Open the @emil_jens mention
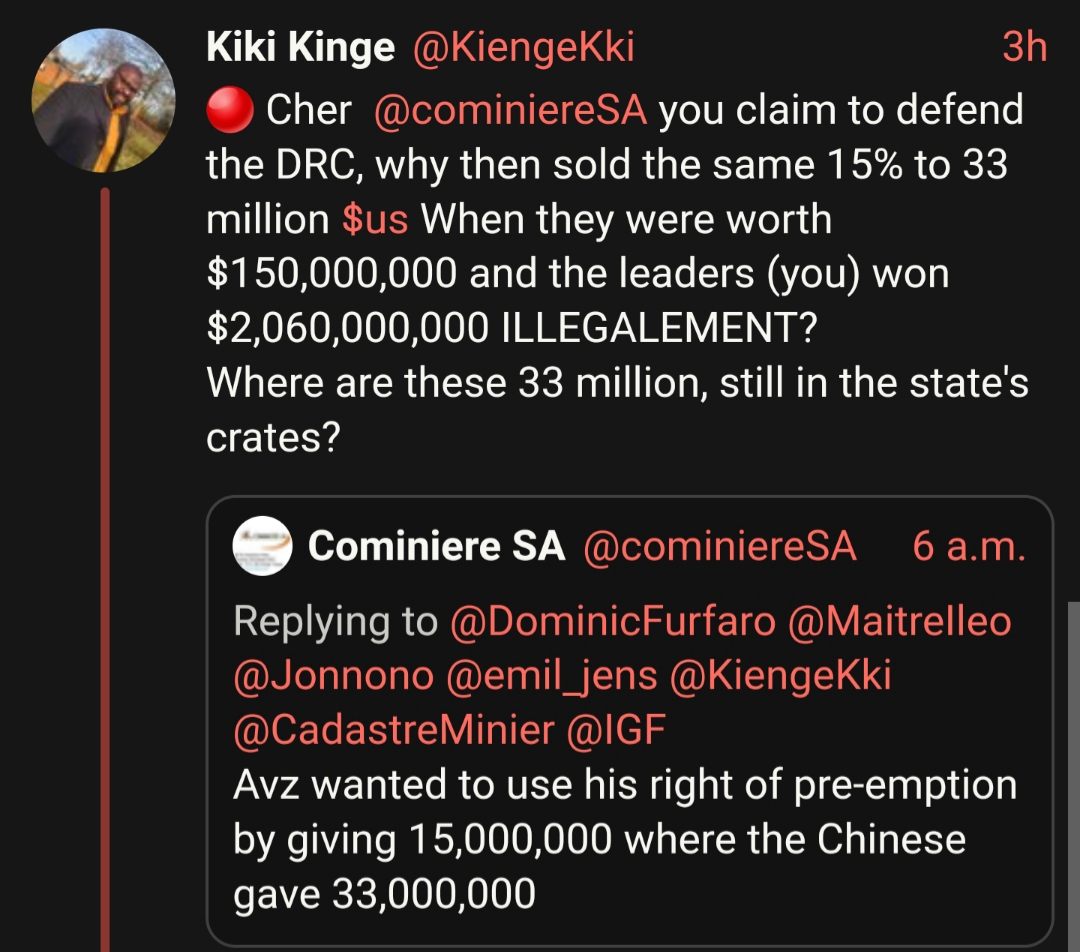Viewport: 1080px width, 952px height. click(551, 676)
